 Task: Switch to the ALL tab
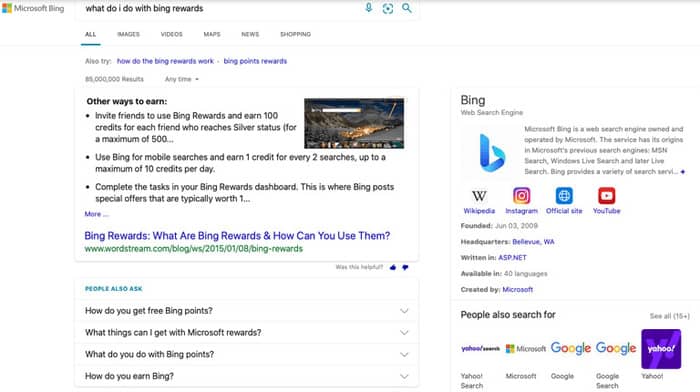point(91,34)
